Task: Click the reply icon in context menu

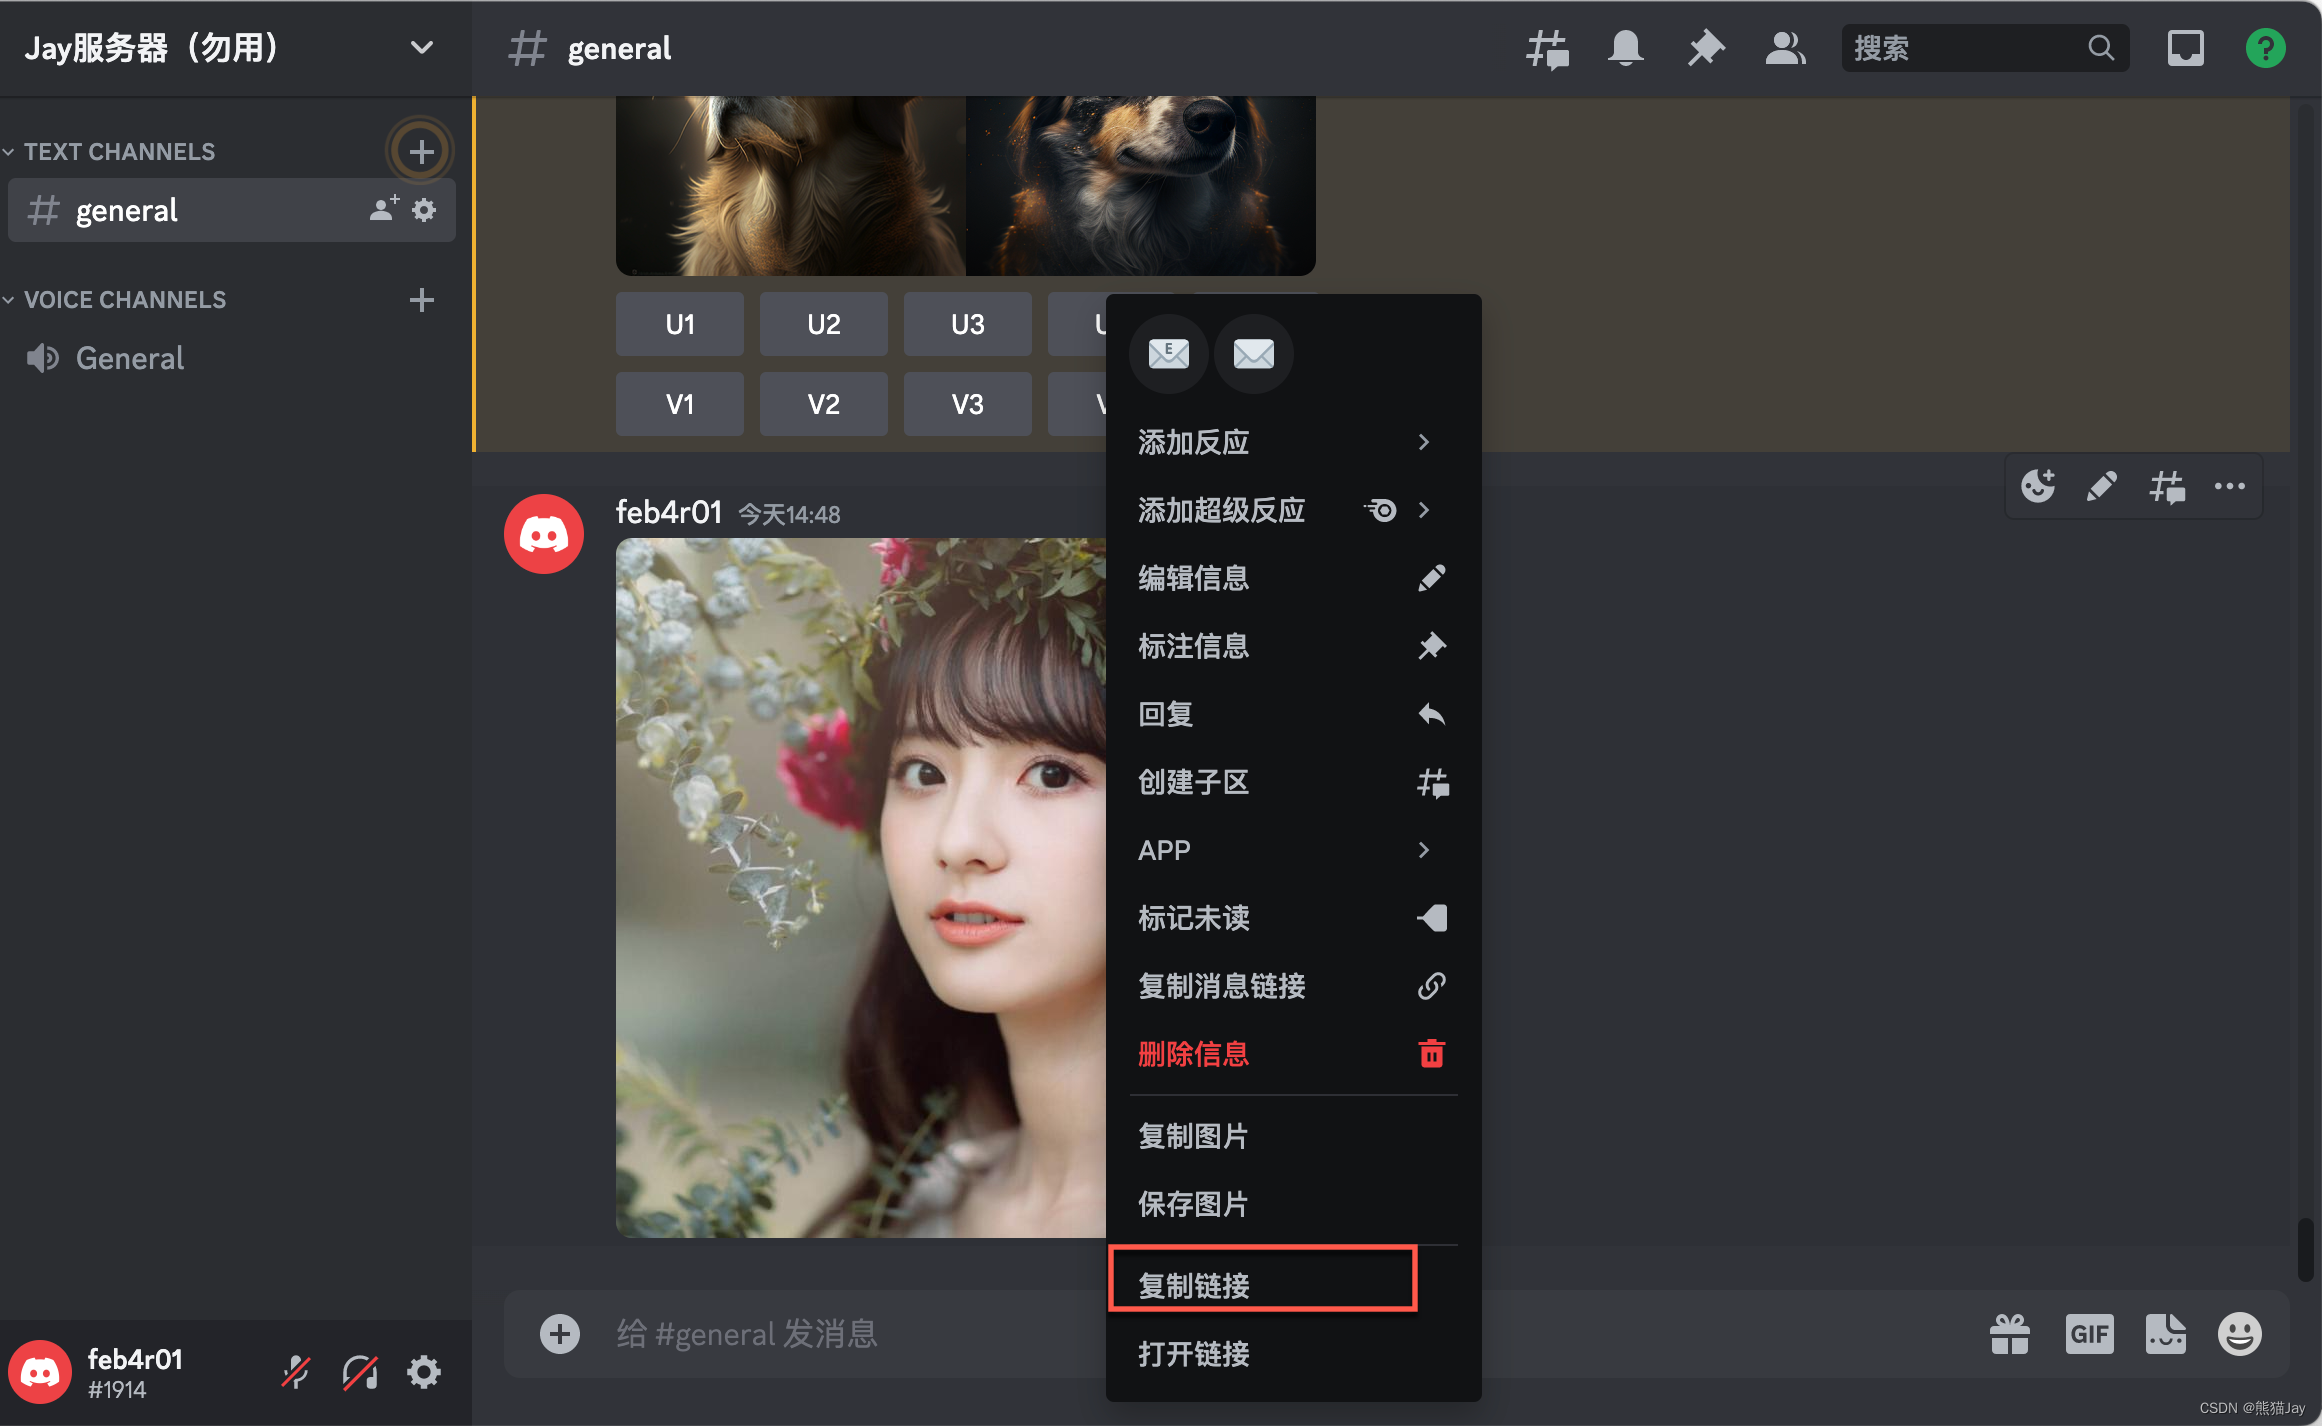Action: click(1428, 715)
